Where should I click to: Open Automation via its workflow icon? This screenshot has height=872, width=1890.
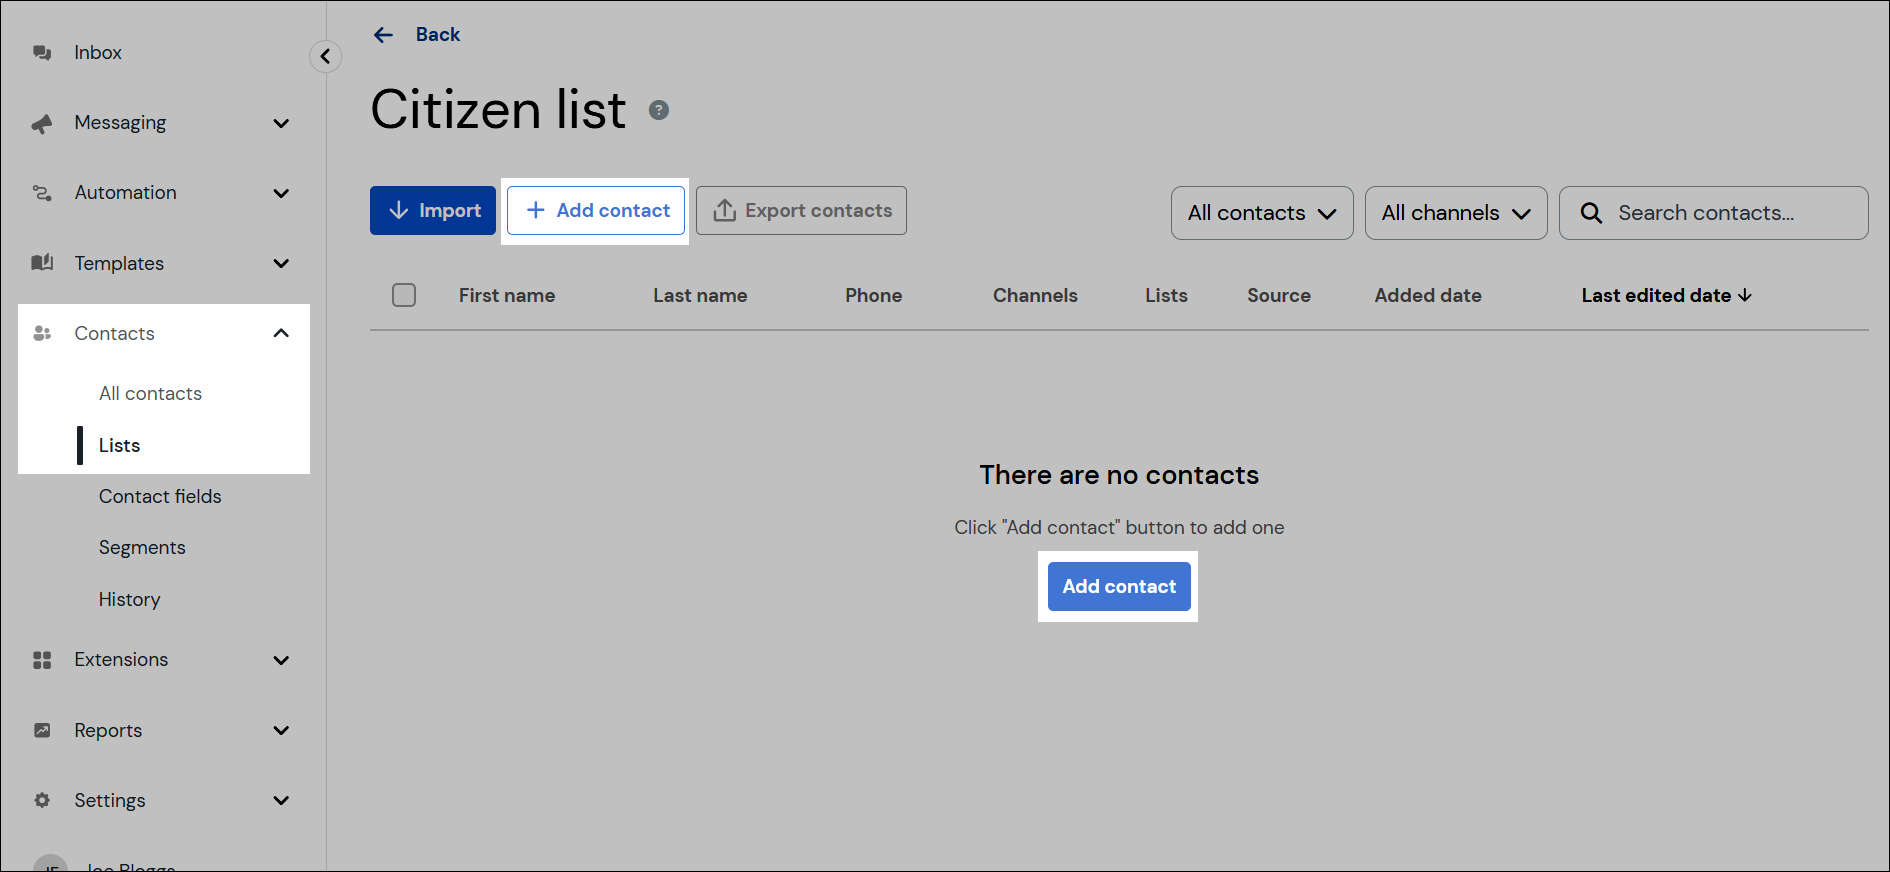click(x=42, y=192)
